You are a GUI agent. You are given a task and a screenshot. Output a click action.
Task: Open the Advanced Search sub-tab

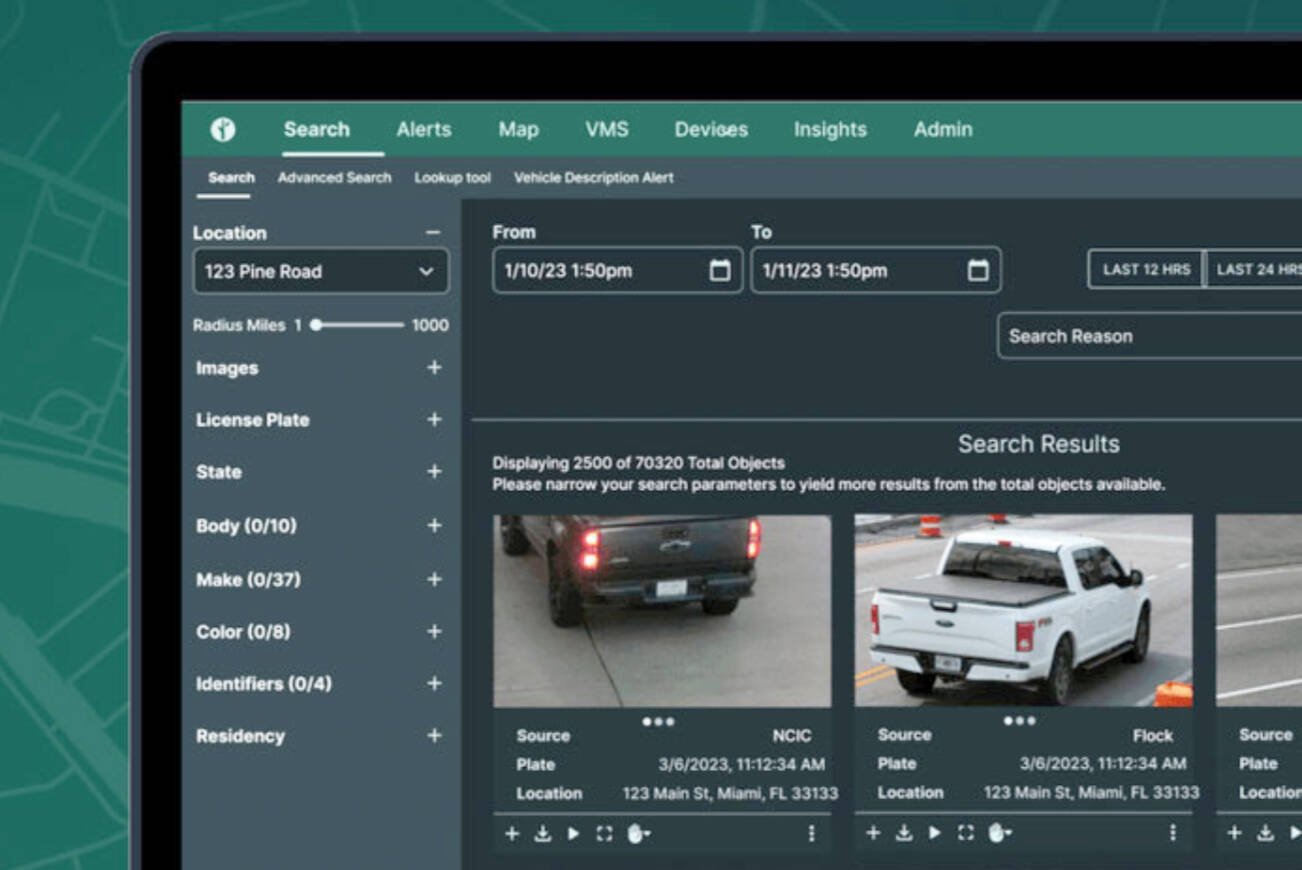pos(334,178)
